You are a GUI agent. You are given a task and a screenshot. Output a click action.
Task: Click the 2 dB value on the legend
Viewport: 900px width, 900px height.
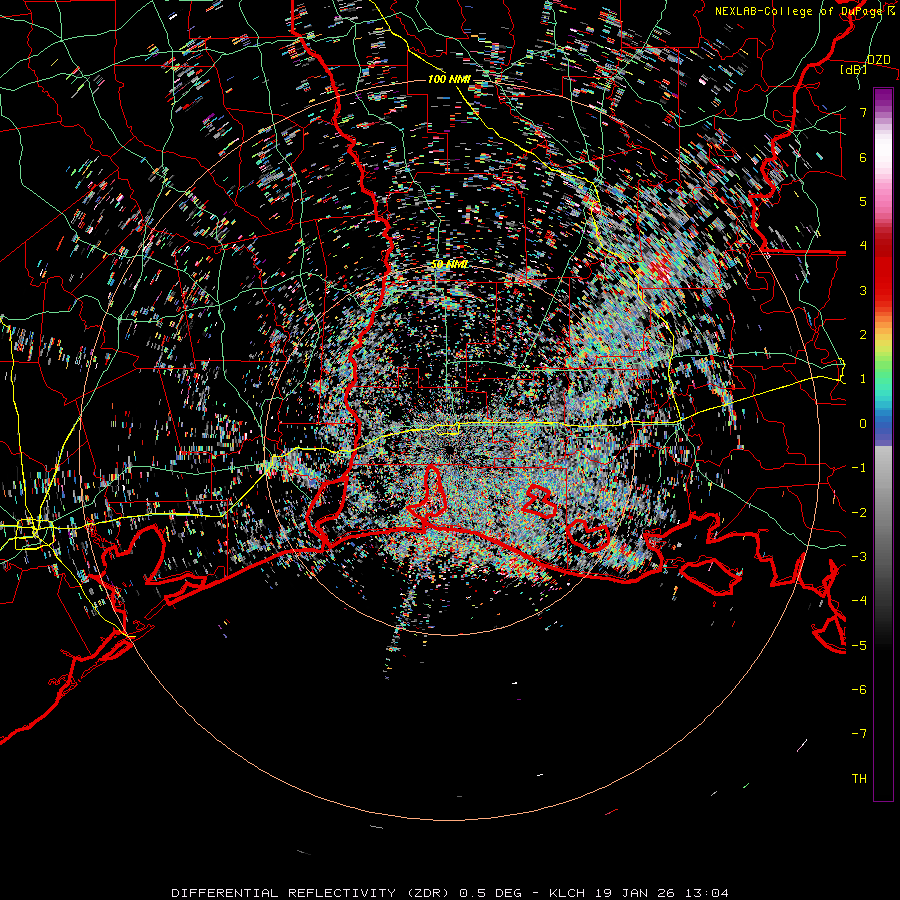tap(863, 335)
